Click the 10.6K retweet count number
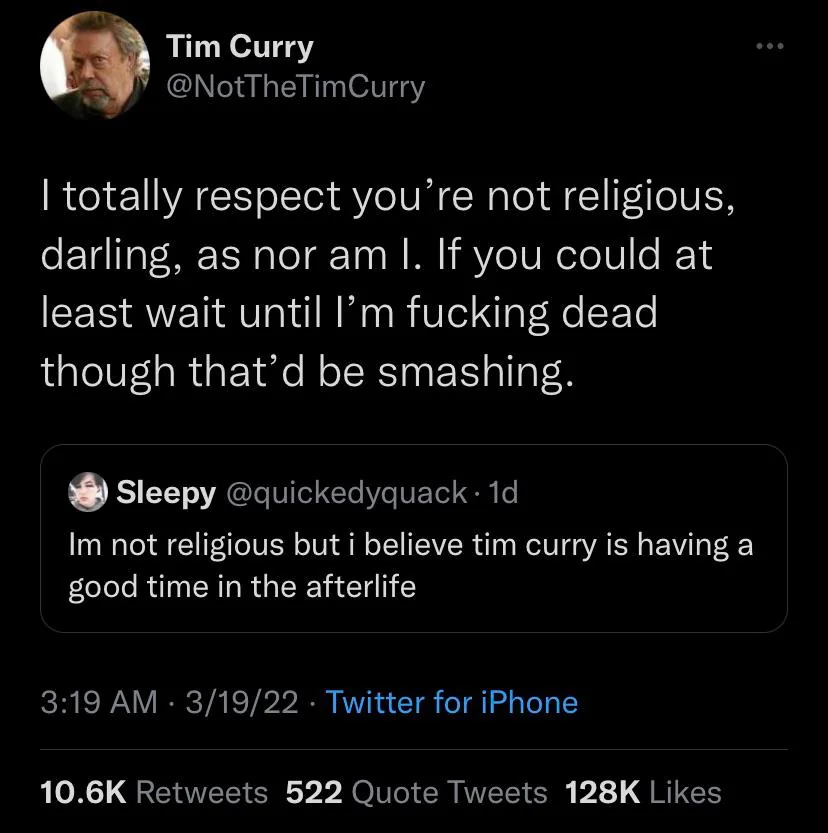The image size is (828, 833). click(83, 793)
